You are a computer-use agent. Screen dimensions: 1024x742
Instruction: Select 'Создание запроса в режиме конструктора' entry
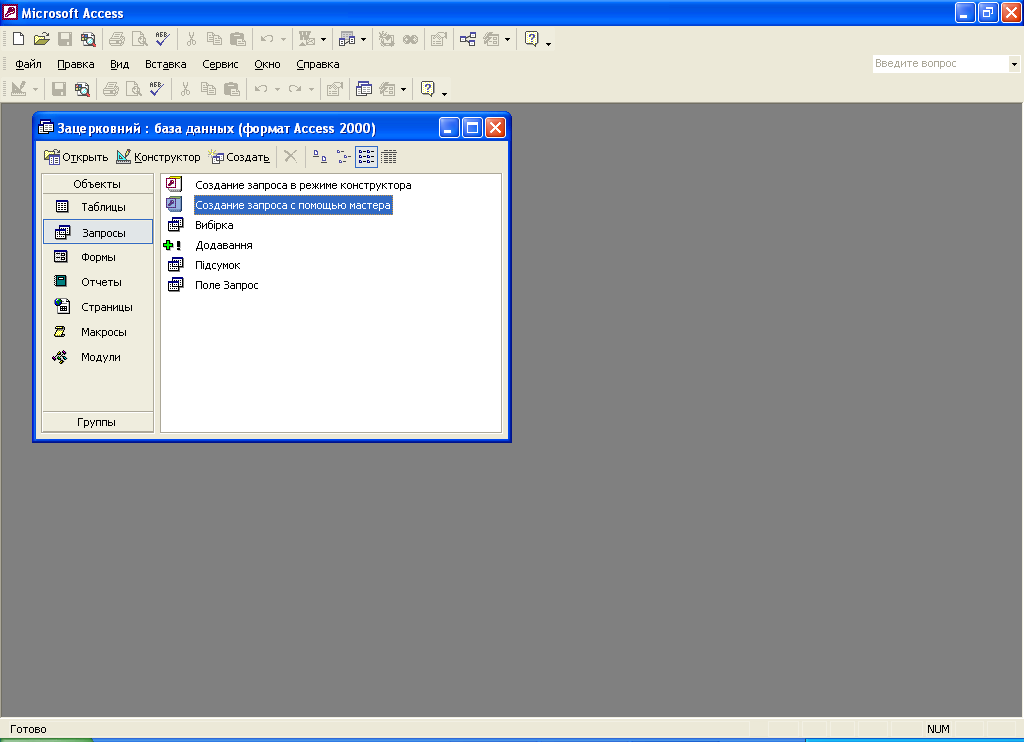303,185
